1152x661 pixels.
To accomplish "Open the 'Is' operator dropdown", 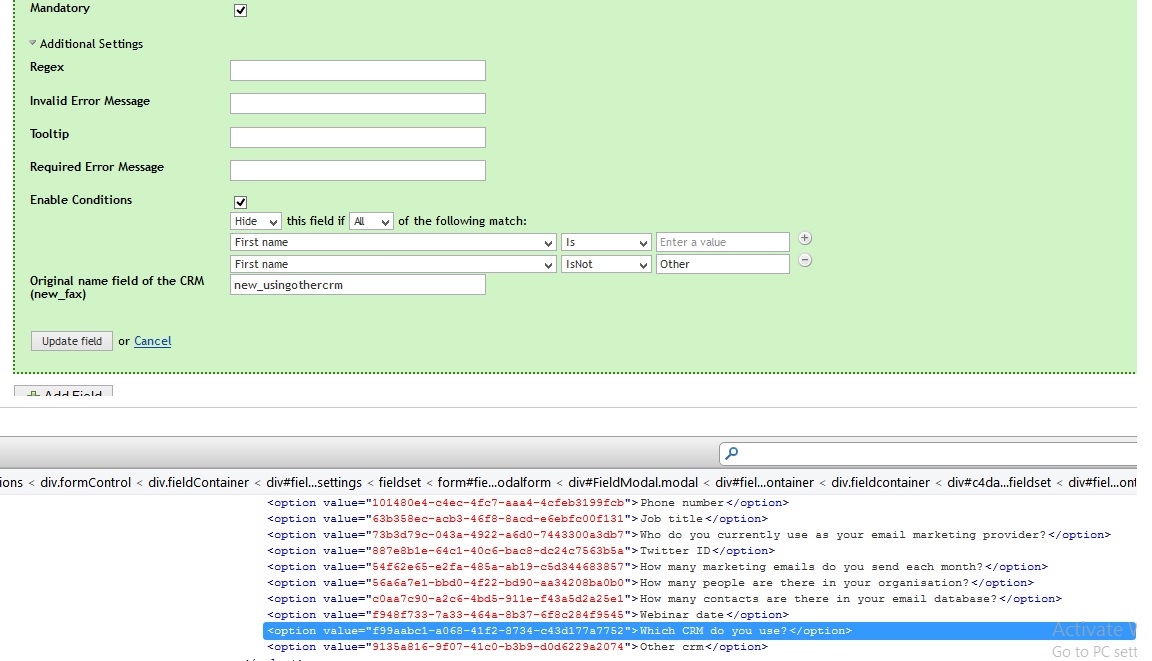I will coord(606,242).
